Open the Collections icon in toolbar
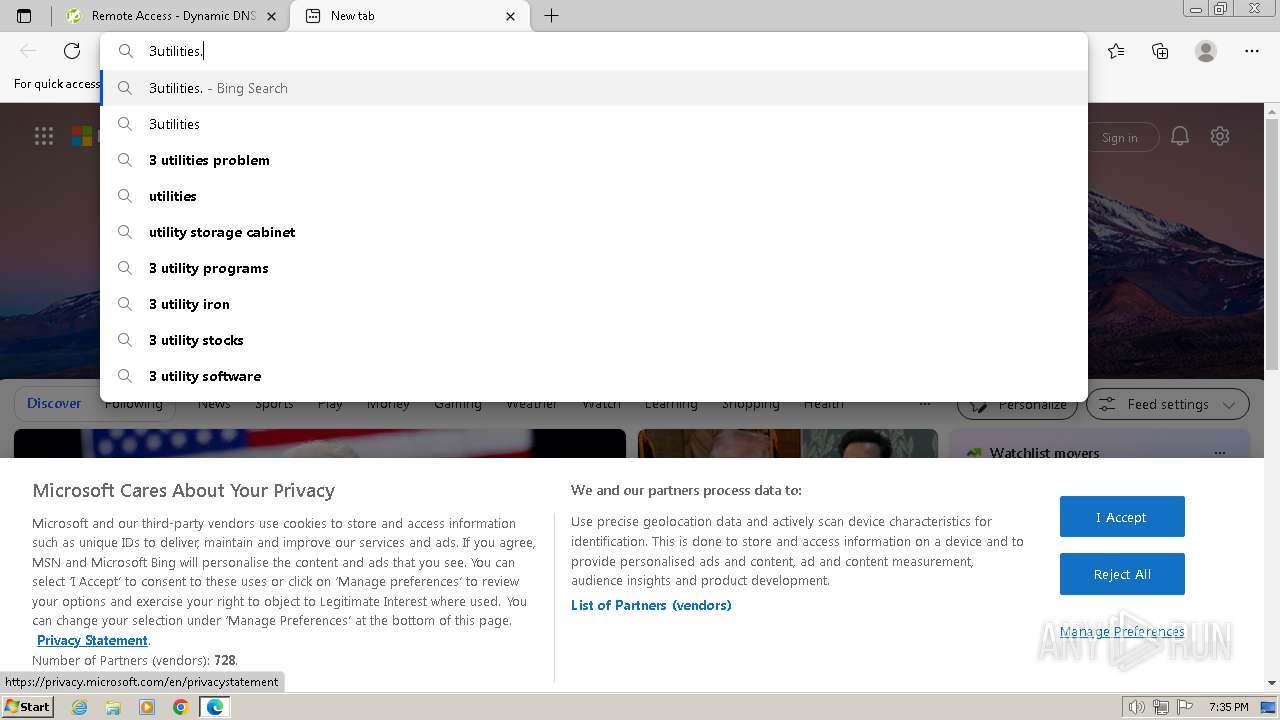This screenshot has width=1280, height=720. point(1160,51)
